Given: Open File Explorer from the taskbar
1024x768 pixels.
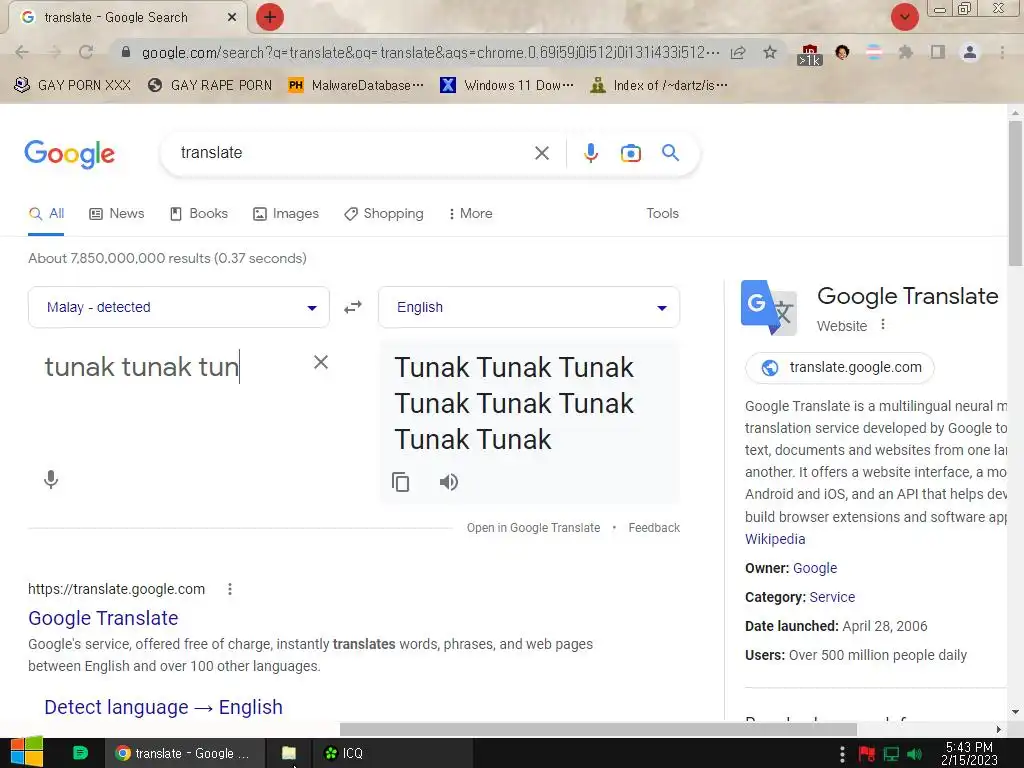Looking at the screenshot, I should point(289,753).
